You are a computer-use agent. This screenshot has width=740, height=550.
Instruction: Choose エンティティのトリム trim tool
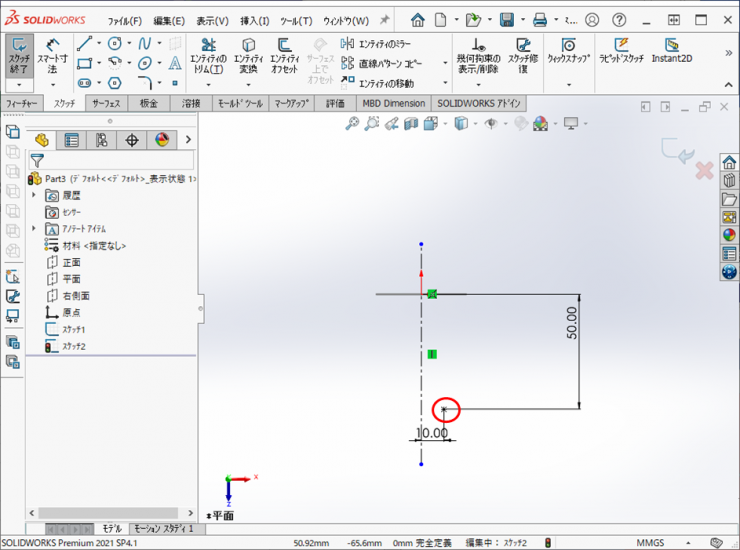point(208,58)
